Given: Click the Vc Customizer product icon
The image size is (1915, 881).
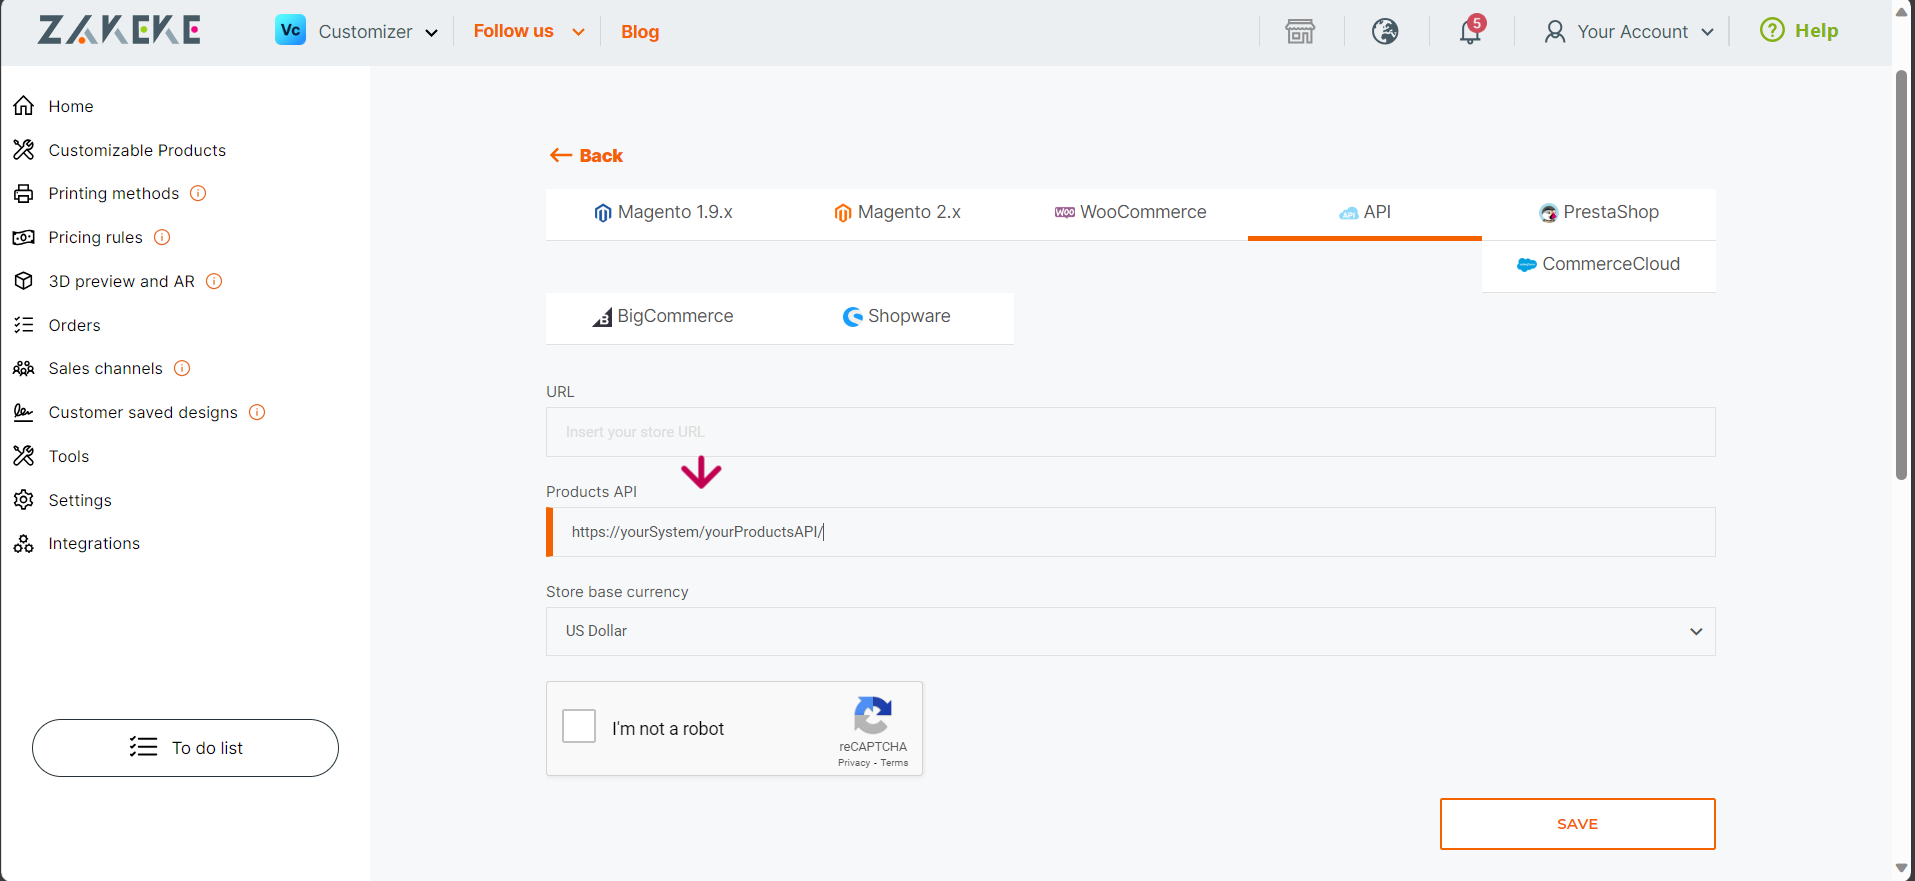Looking at the screenshot, I should tap(290, 30).
